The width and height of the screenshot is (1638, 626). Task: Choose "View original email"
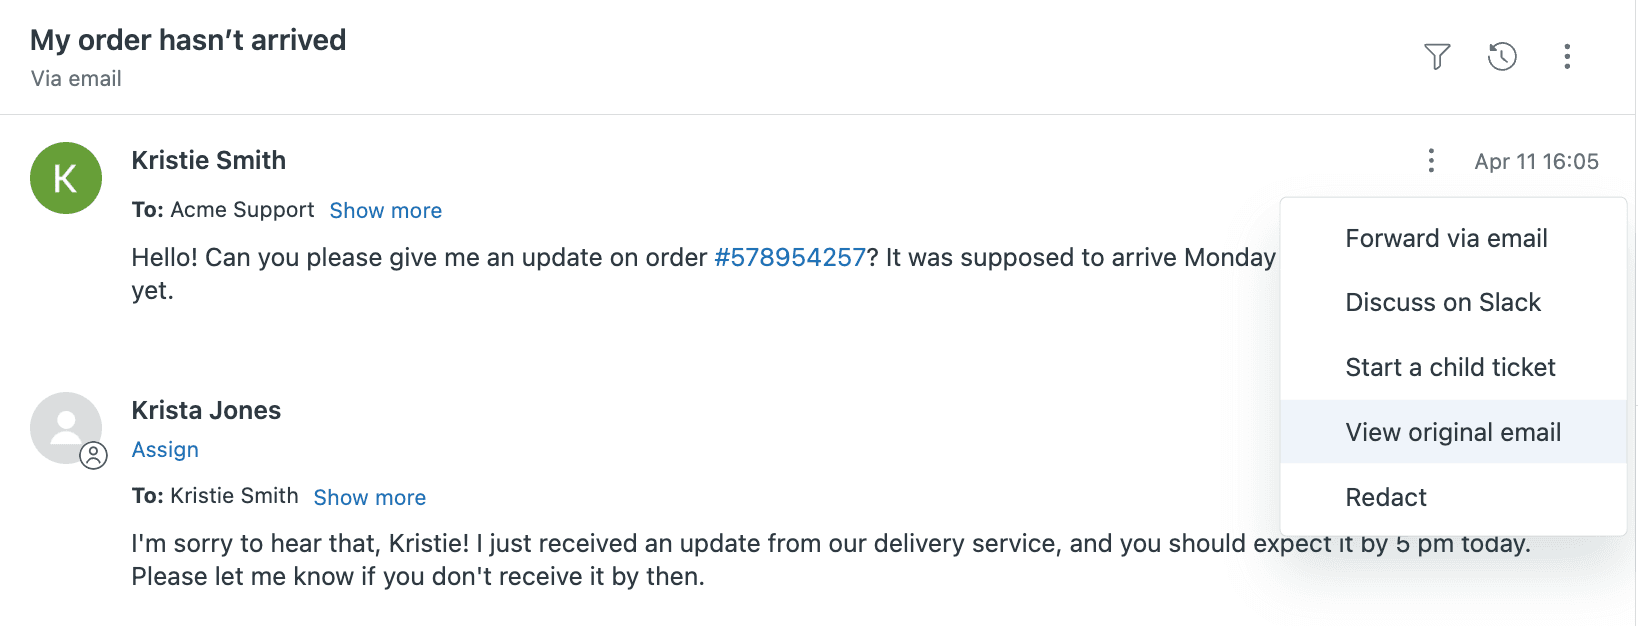[1452, 431]
